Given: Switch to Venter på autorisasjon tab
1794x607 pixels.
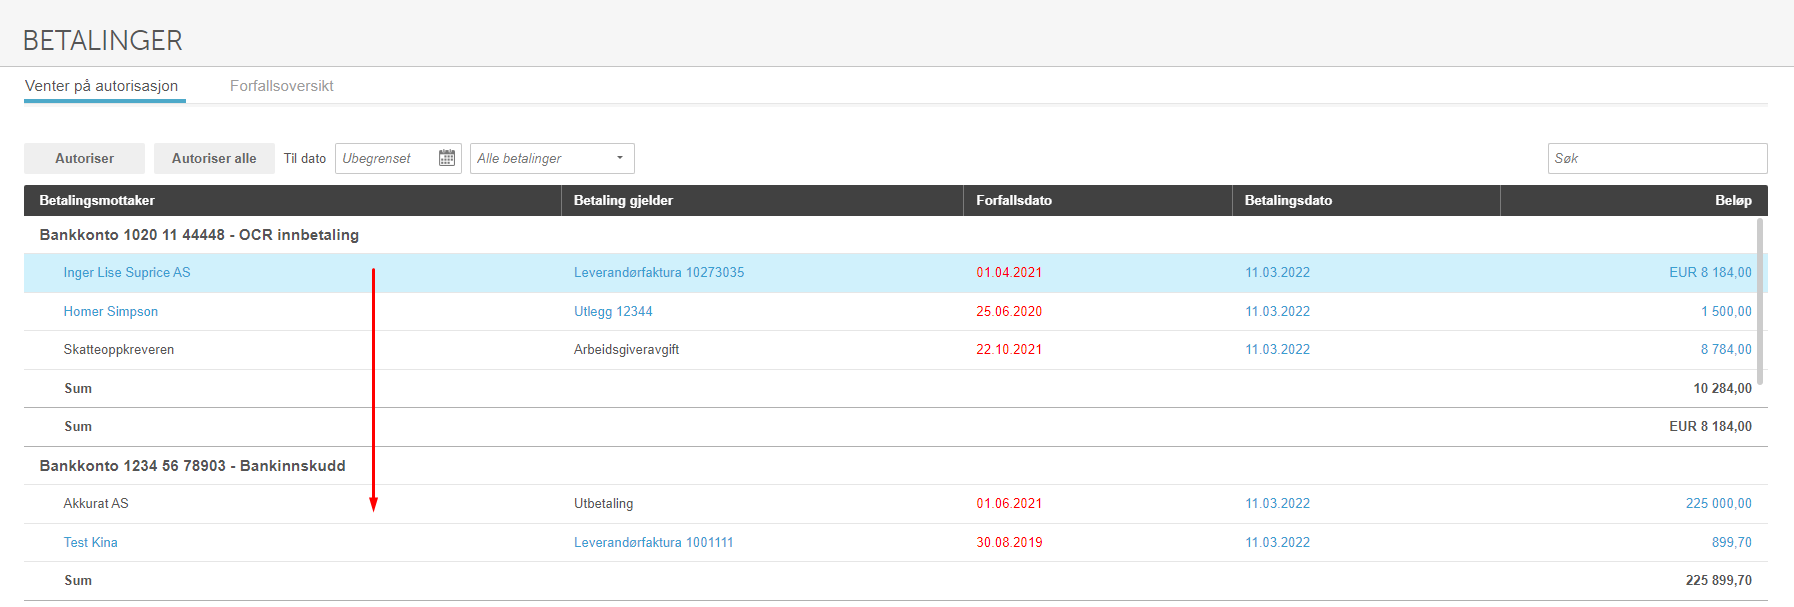Looking at the screenshot, I should tap(102, 86).
